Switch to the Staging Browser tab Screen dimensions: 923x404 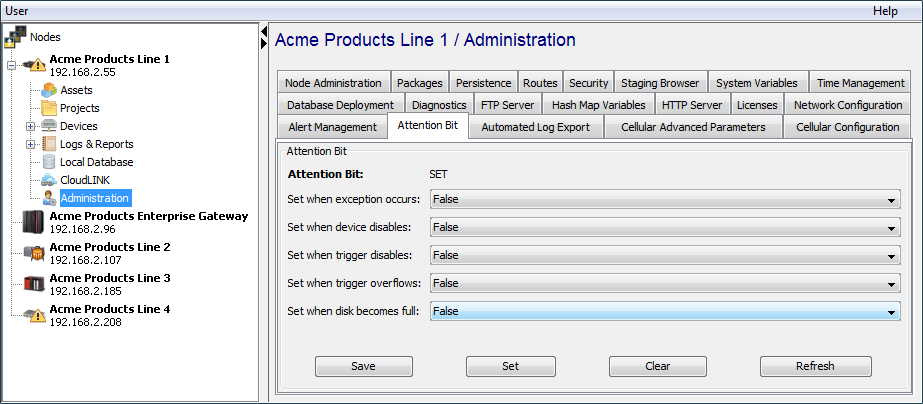pyautogui.click(x=660, y=83)
